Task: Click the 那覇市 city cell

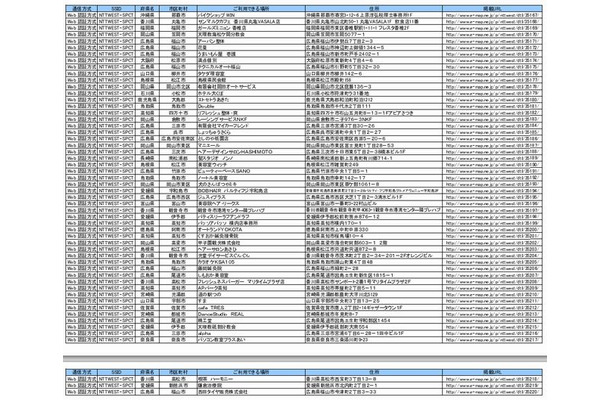Action: [178, 15]
